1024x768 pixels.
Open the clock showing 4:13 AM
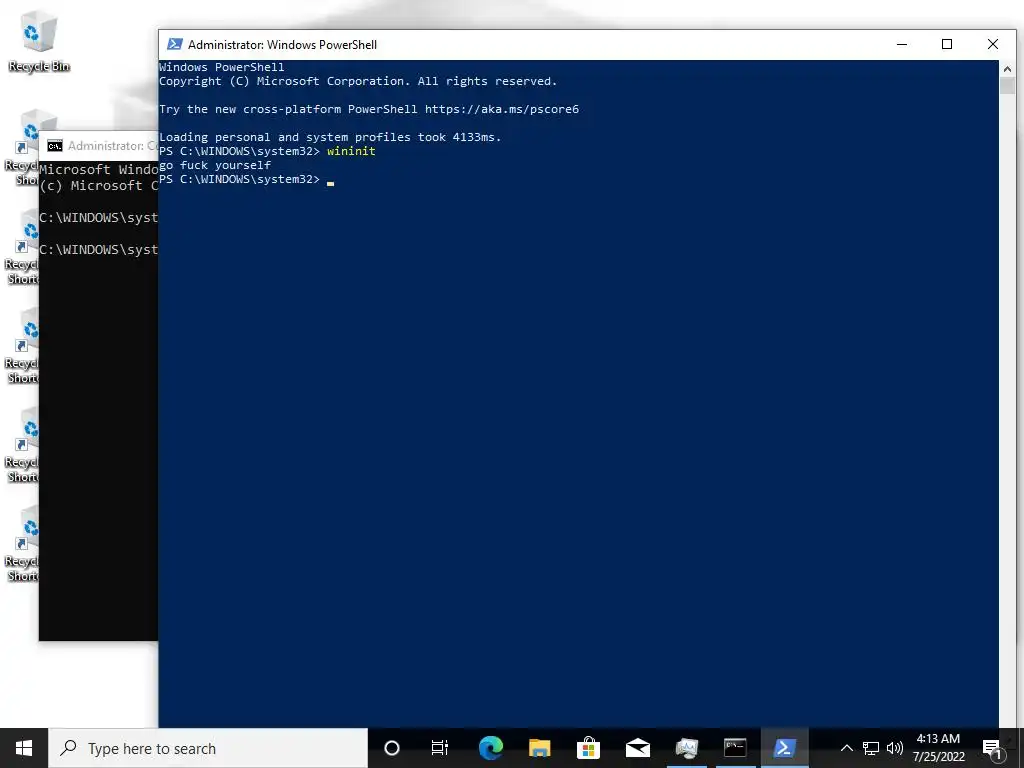938,748
